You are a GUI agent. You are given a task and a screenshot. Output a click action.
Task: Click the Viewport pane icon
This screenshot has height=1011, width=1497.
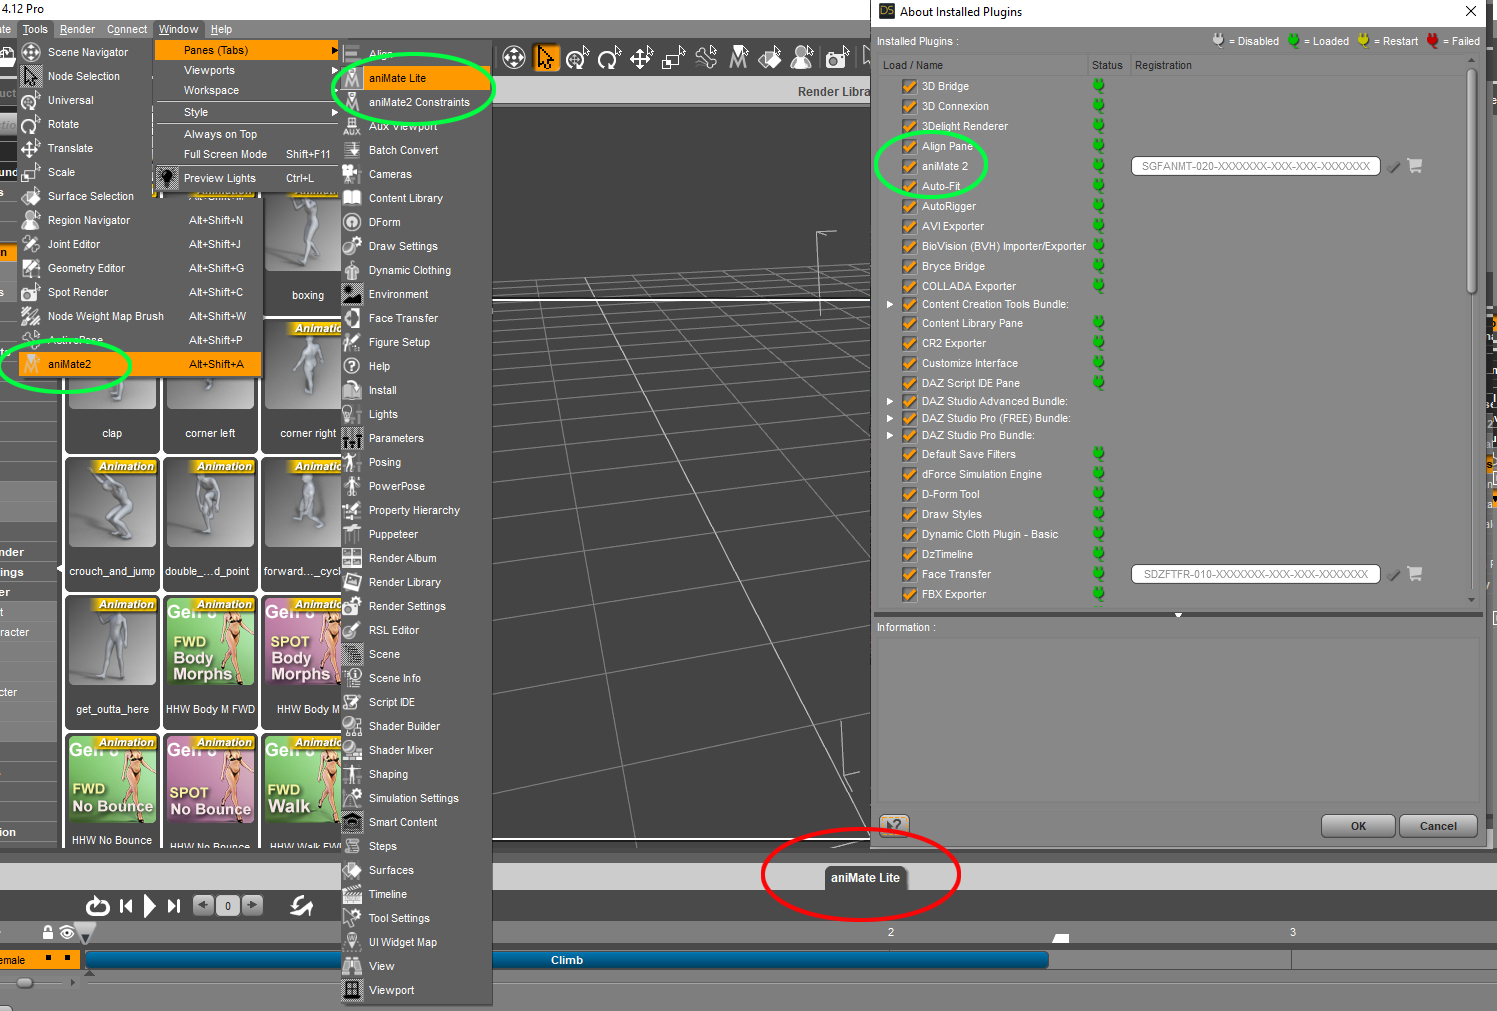tap(352, 990)
